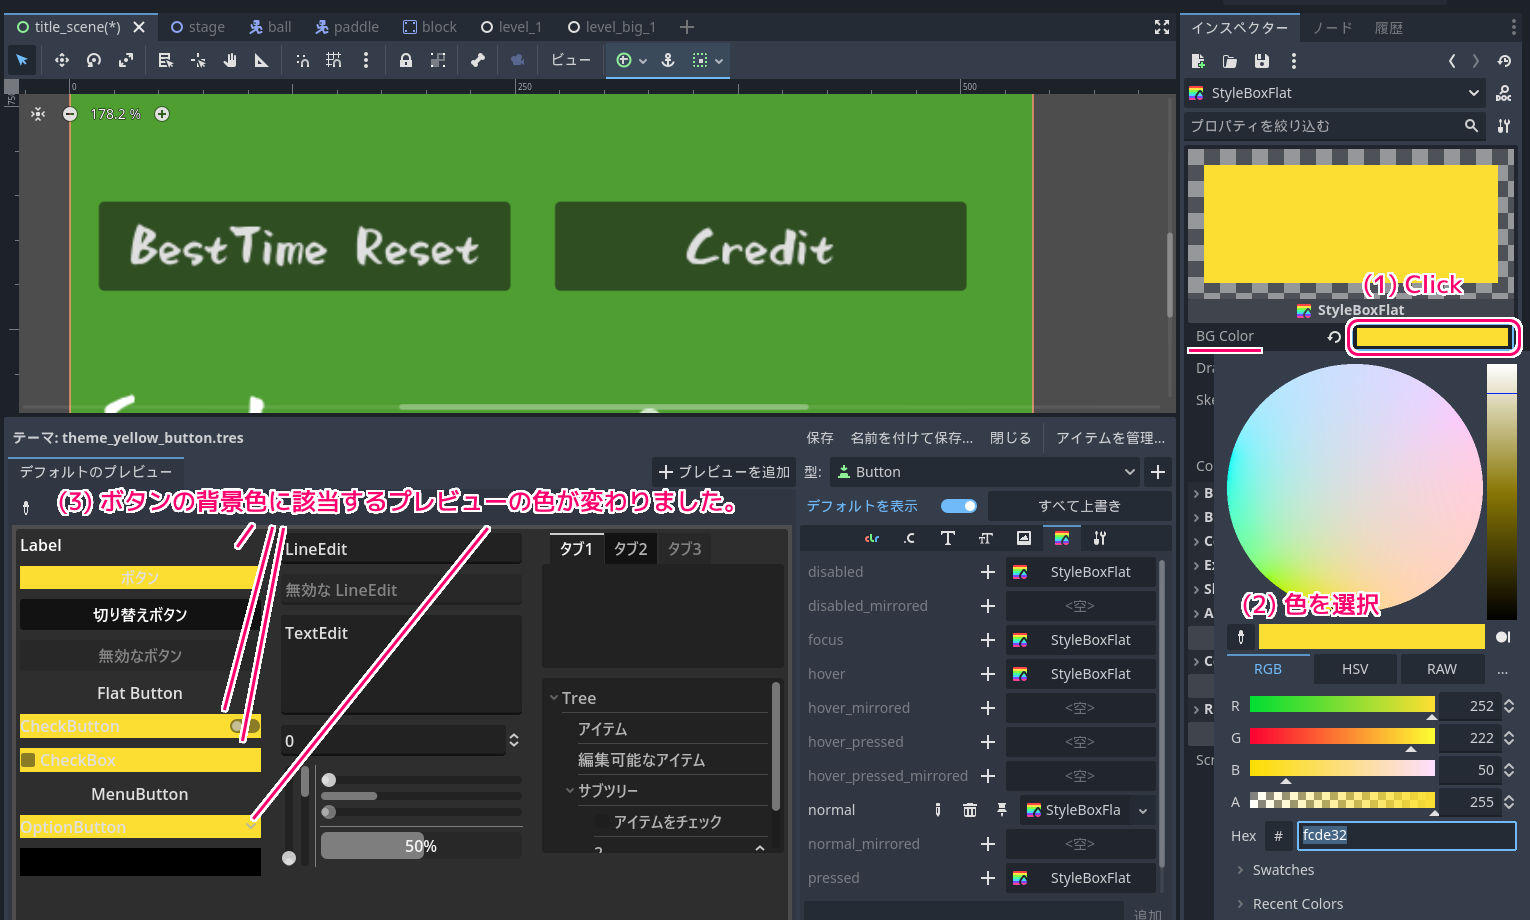Image resolution: width=1530 pixels, height=920 pixels.
Task: Select the color items tab icon
Action: (x=872, y=538)
